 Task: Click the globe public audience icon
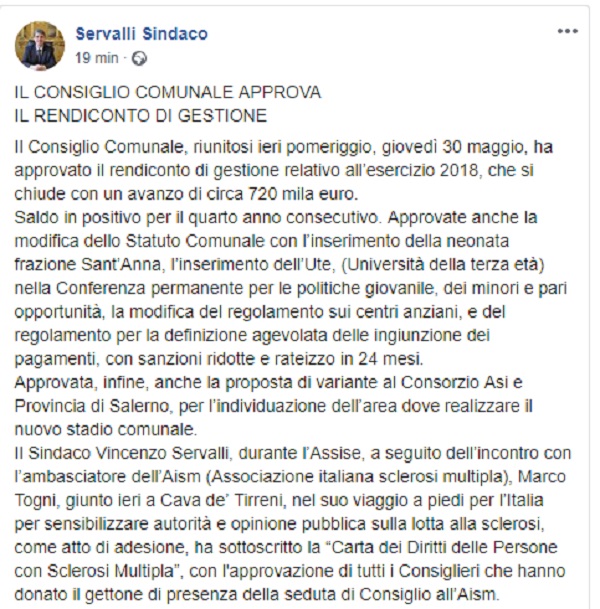pos(139,59)
